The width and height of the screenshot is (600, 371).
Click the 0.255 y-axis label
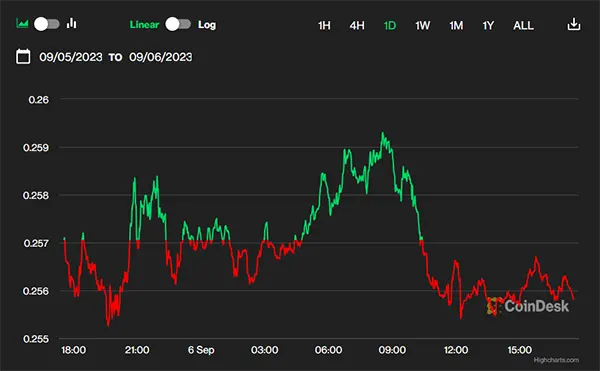point(36,339)
